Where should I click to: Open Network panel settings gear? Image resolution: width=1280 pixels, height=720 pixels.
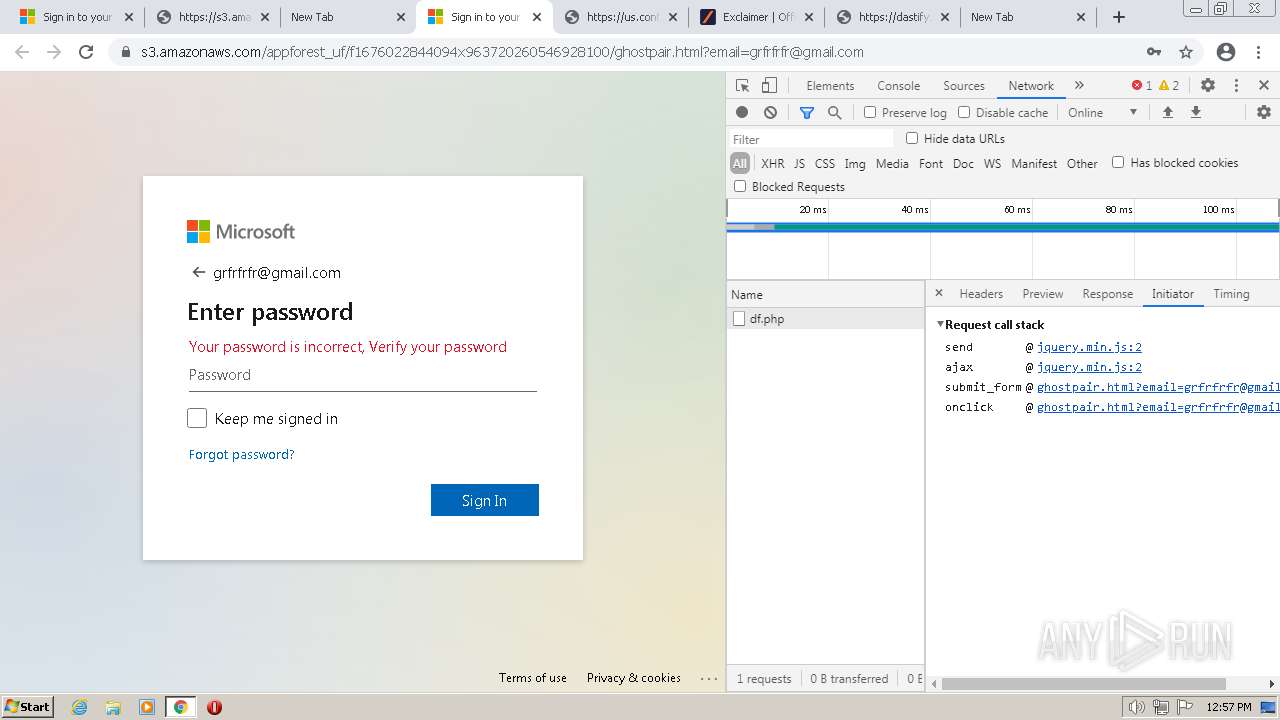1264,112
